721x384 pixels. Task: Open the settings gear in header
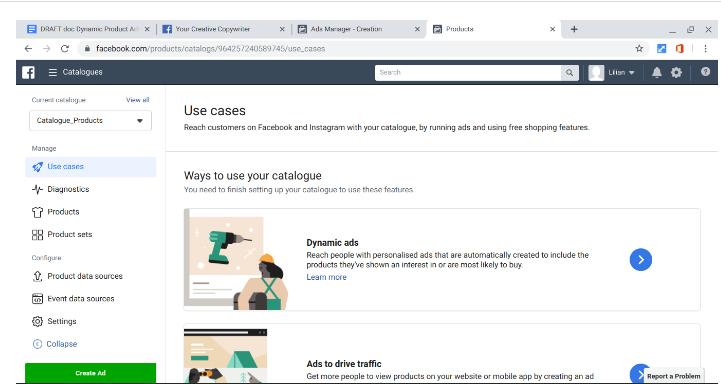point(676,72)
